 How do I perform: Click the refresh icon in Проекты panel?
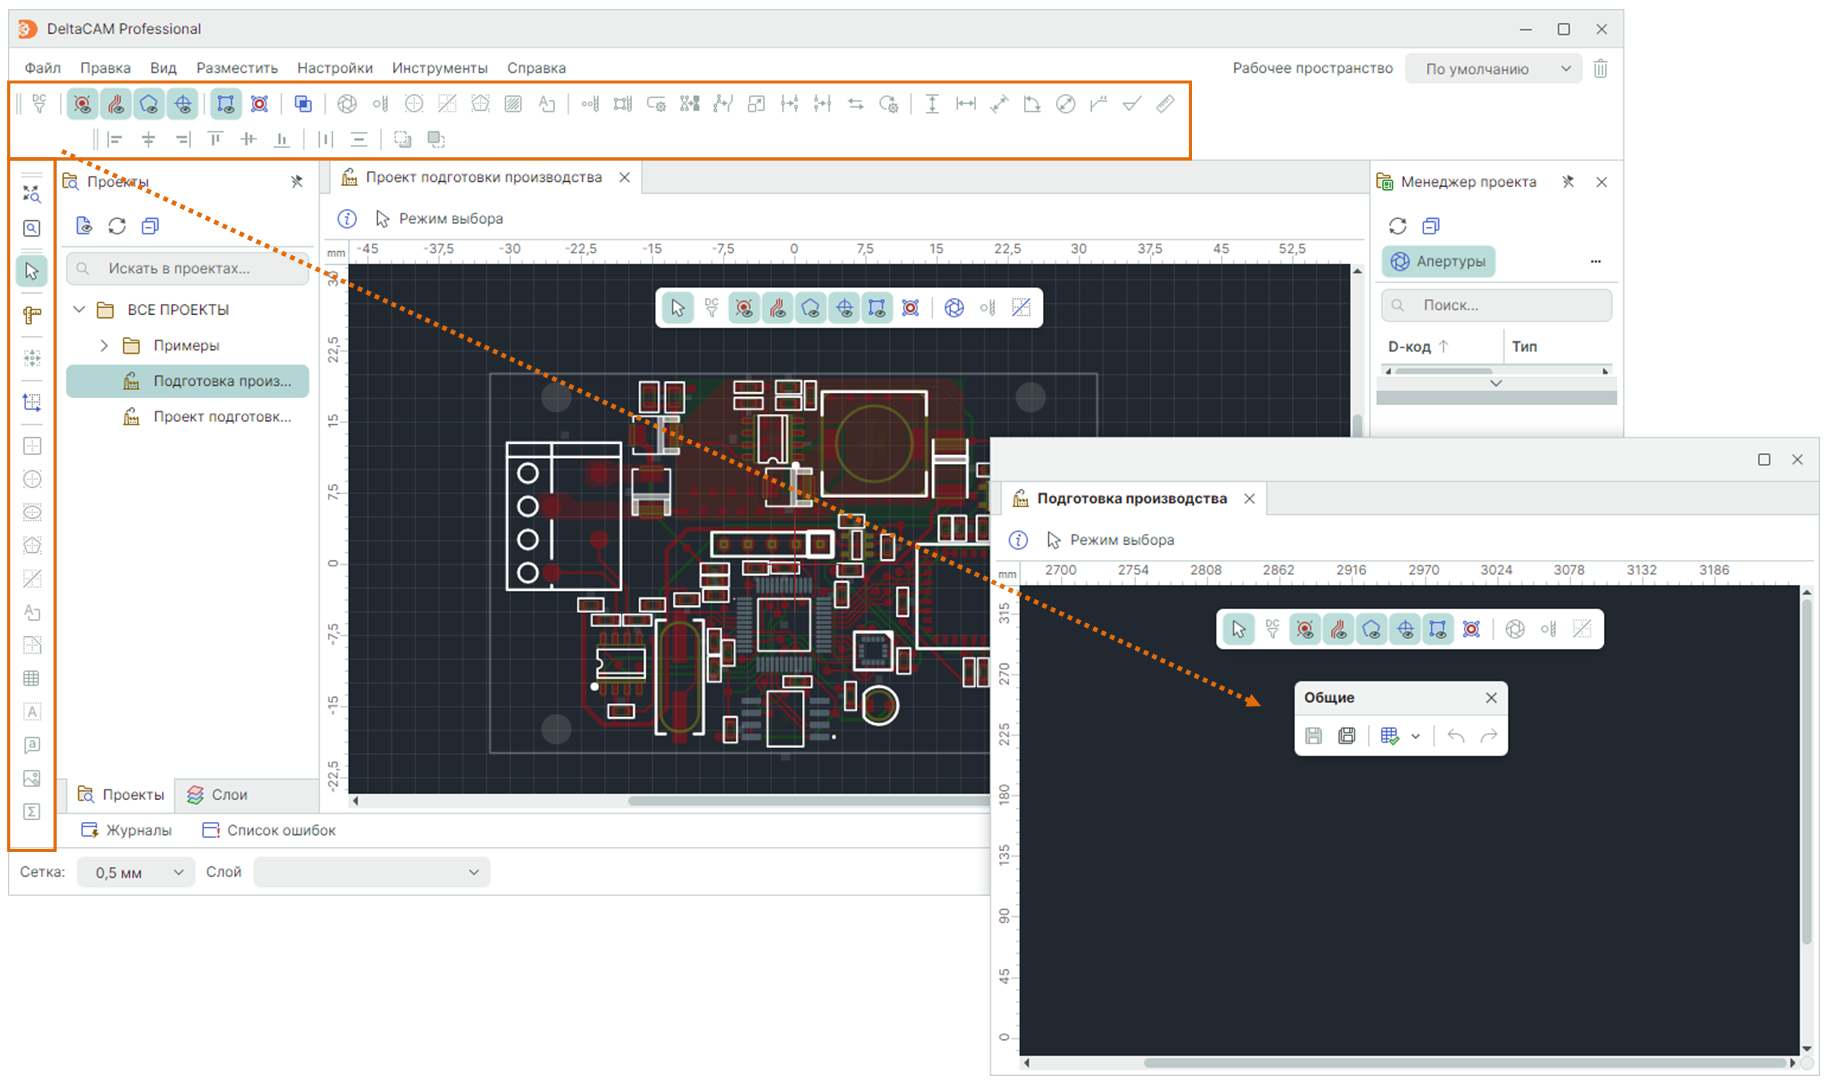[x=117, y=226]
